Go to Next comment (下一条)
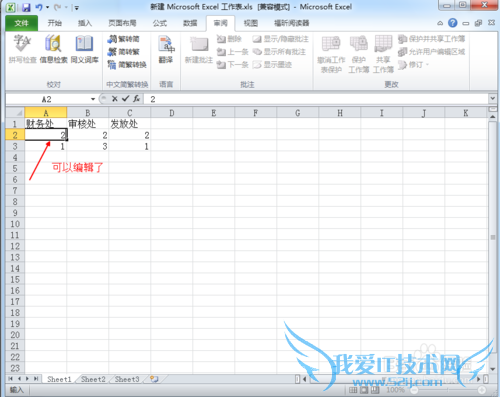The width and height of the screenshot is (500, 397). [x=232, y=64]
